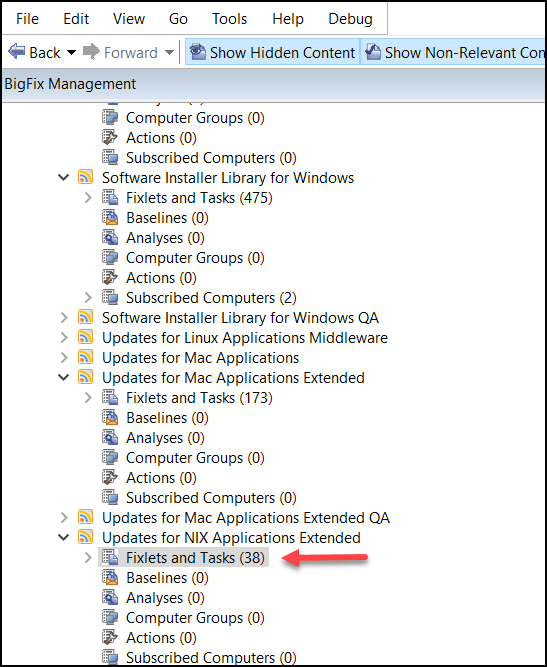Click Computer Groups icon under Mac Applications Extended

click(x=110, y=457)
